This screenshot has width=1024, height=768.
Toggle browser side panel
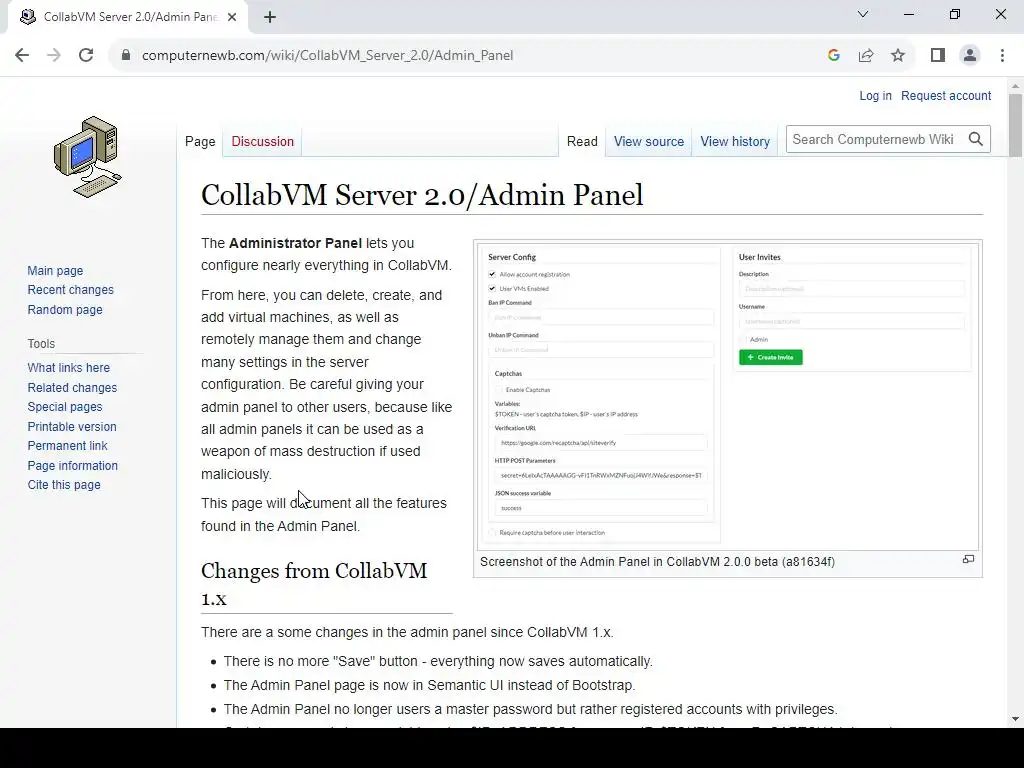point(938,56)
